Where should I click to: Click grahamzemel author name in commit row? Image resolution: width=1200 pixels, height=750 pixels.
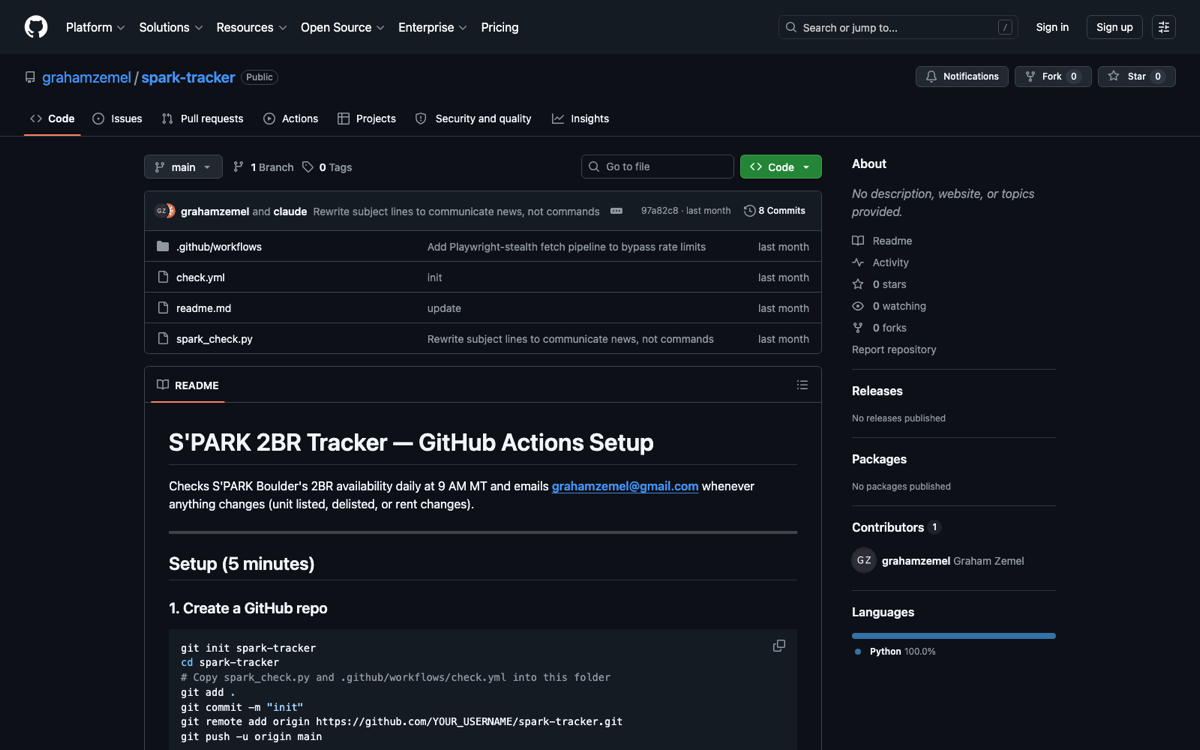215,212
